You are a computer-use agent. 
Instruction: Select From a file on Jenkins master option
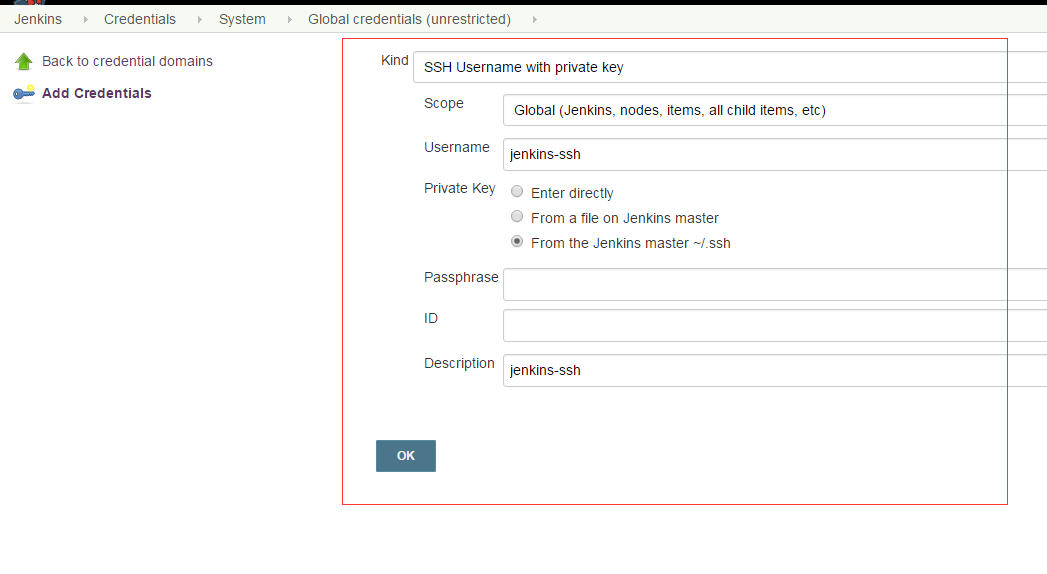pyautogui.click(x=517, y=216)
